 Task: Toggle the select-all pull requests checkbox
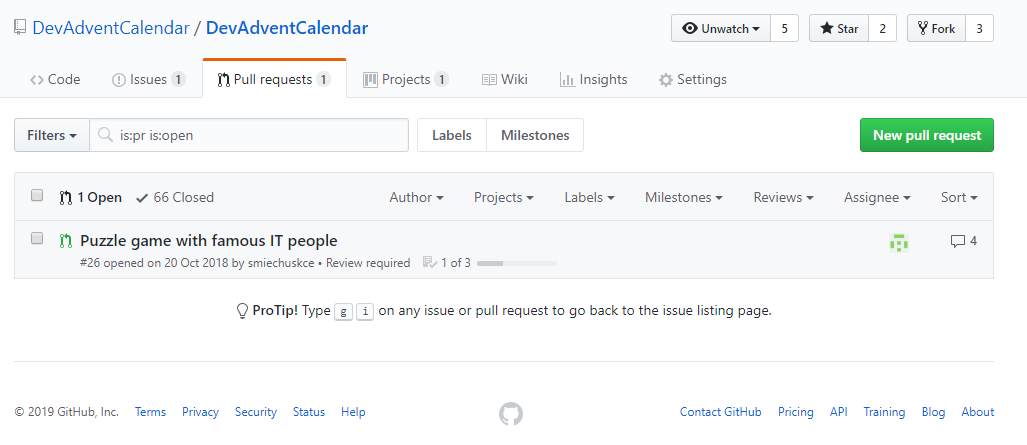[x=37, y=196]
